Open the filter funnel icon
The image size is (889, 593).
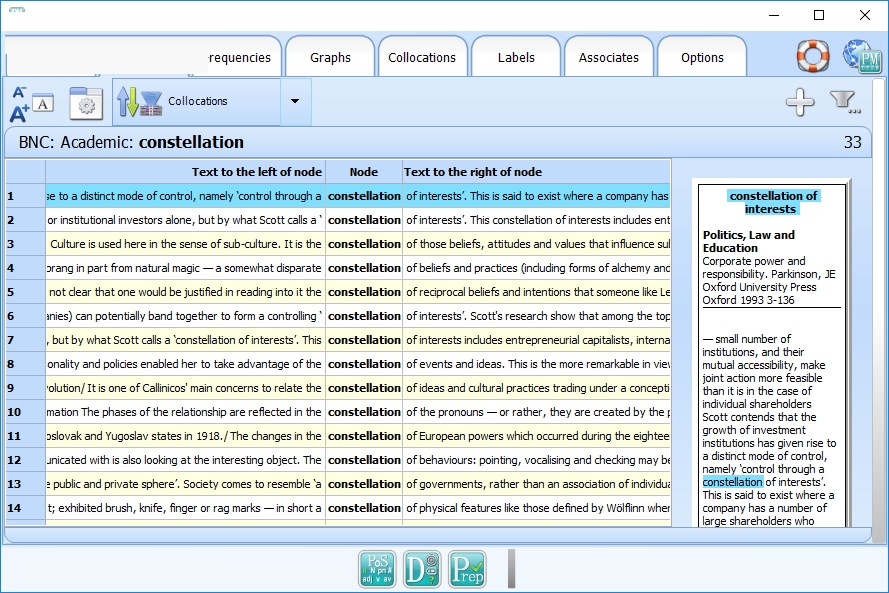[x=844, y=101]
